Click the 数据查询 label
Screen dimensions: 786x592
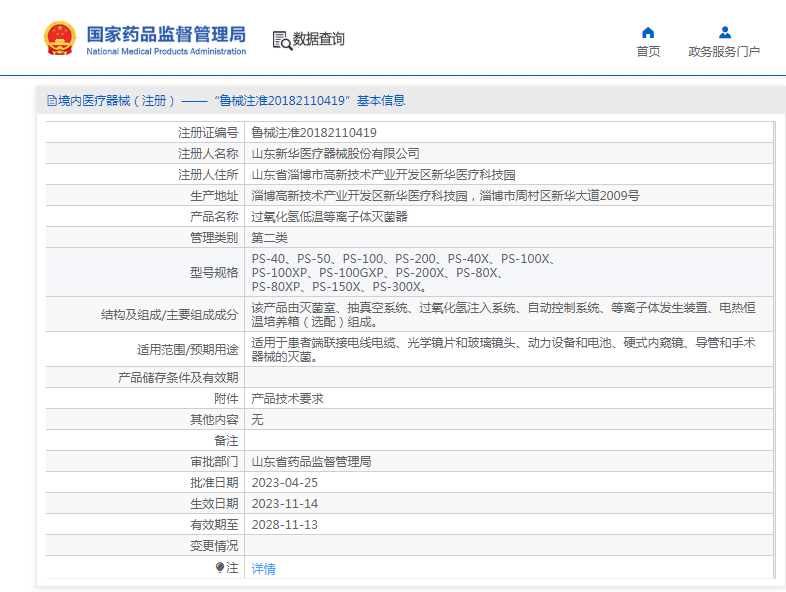pos(318,39)
